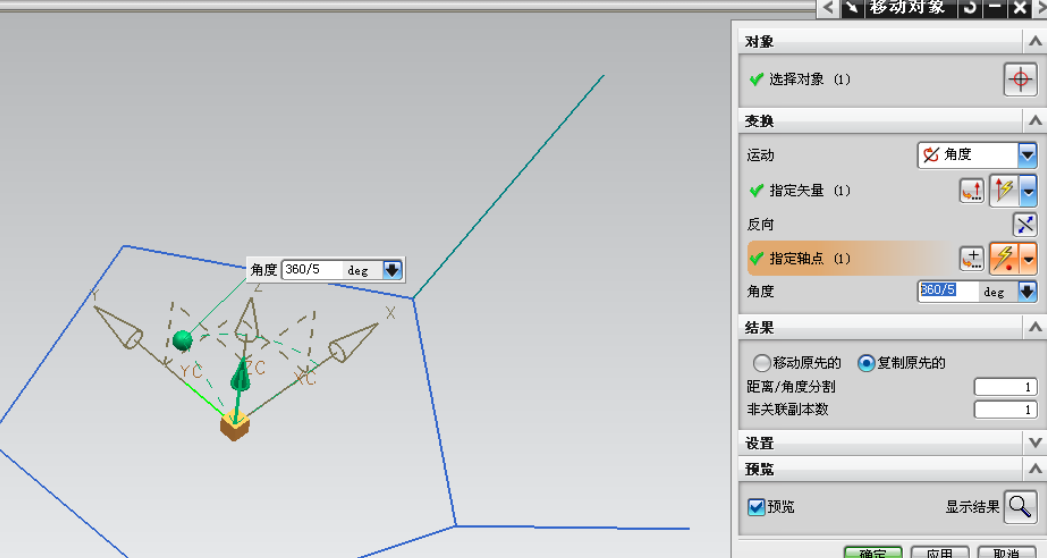Image resolution: width=1047 pixels, height=558 pixels.
Task: Click the 取消 button
Action: (1006, 553)
